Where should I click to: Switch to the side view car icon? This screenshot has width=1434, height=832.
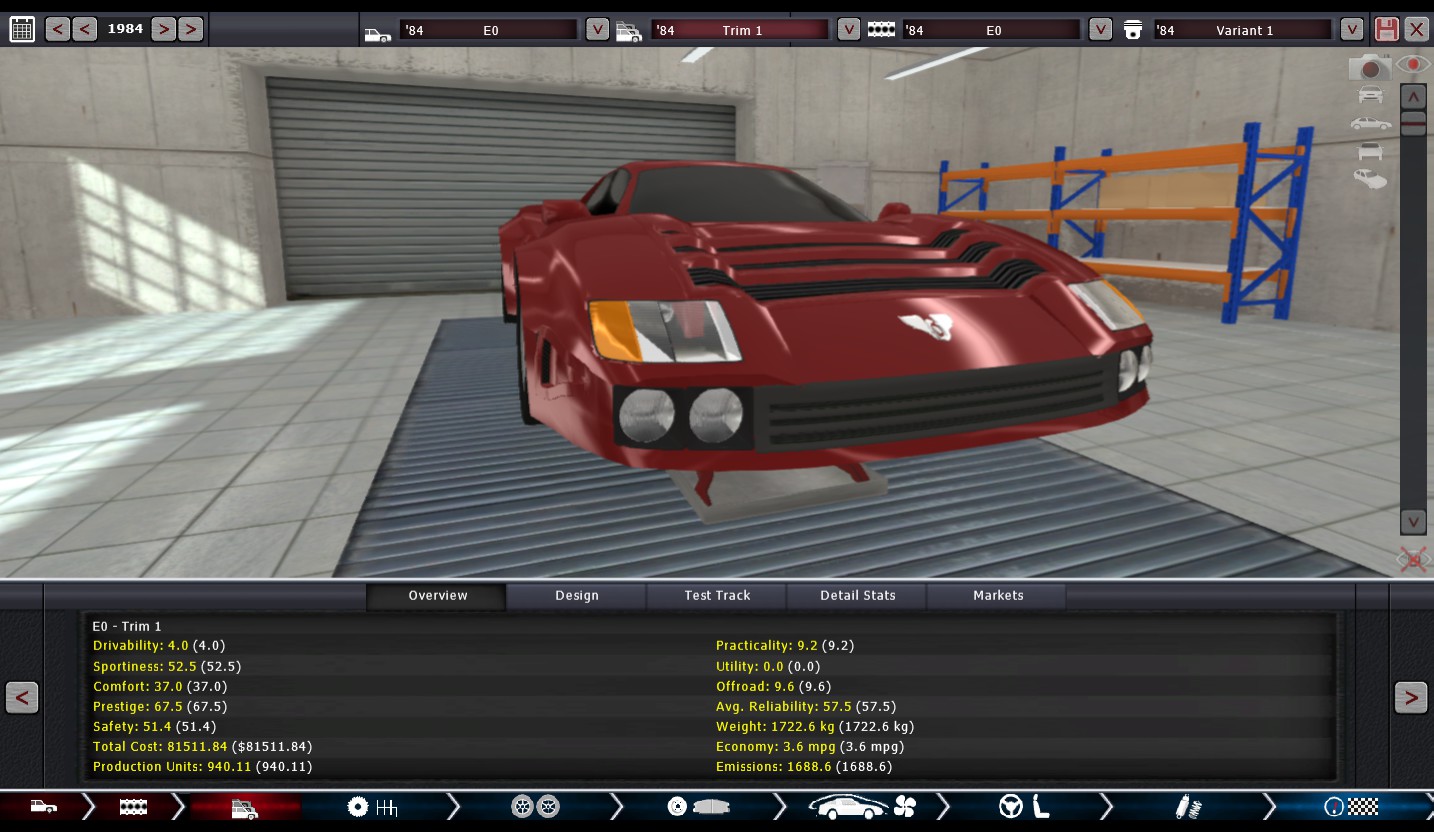1370,124
